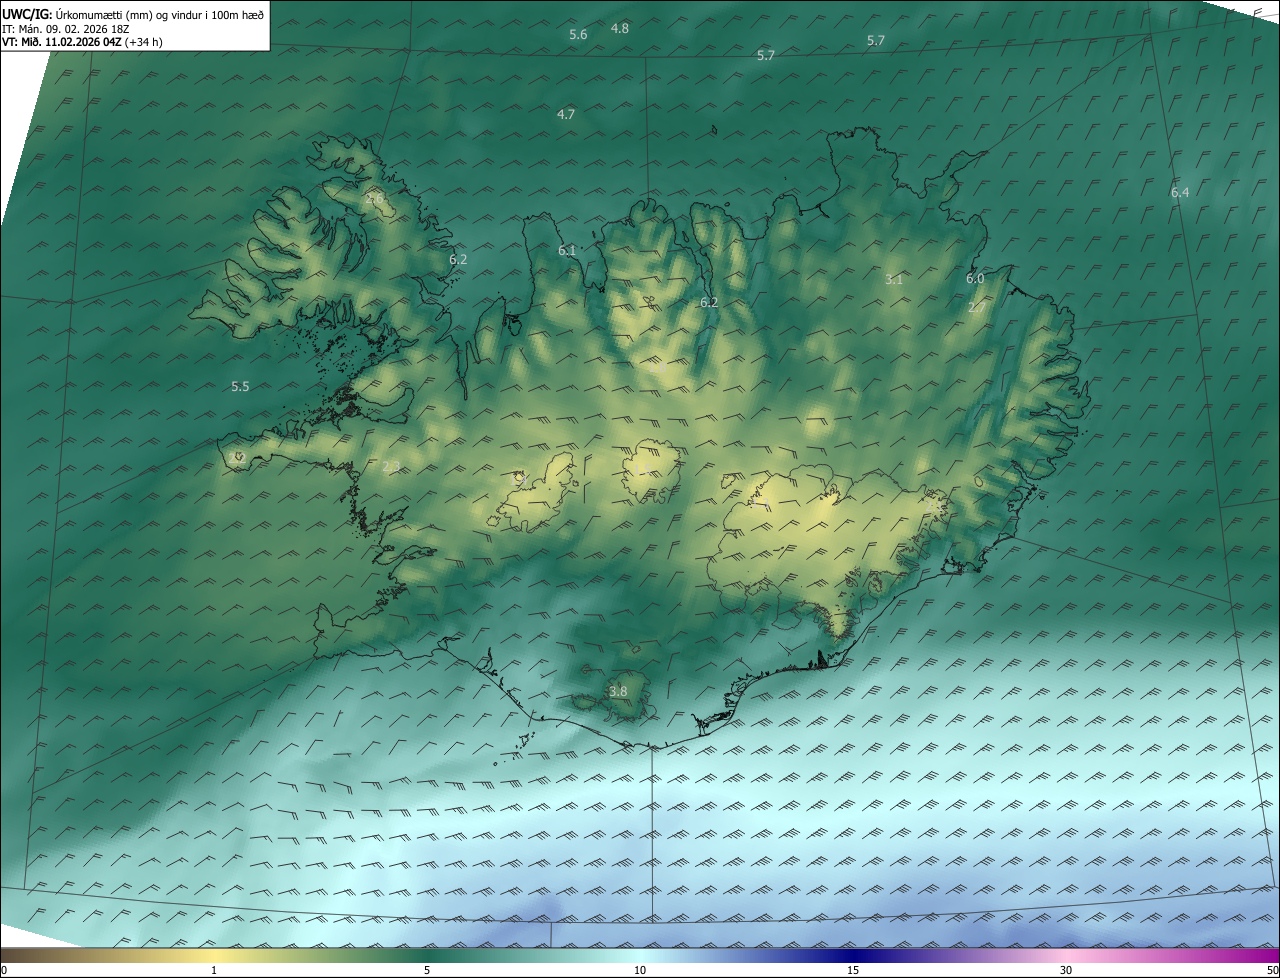Click the 5.5 precipitation value label
1280x978 pixels.
click(x=240, y=386)
